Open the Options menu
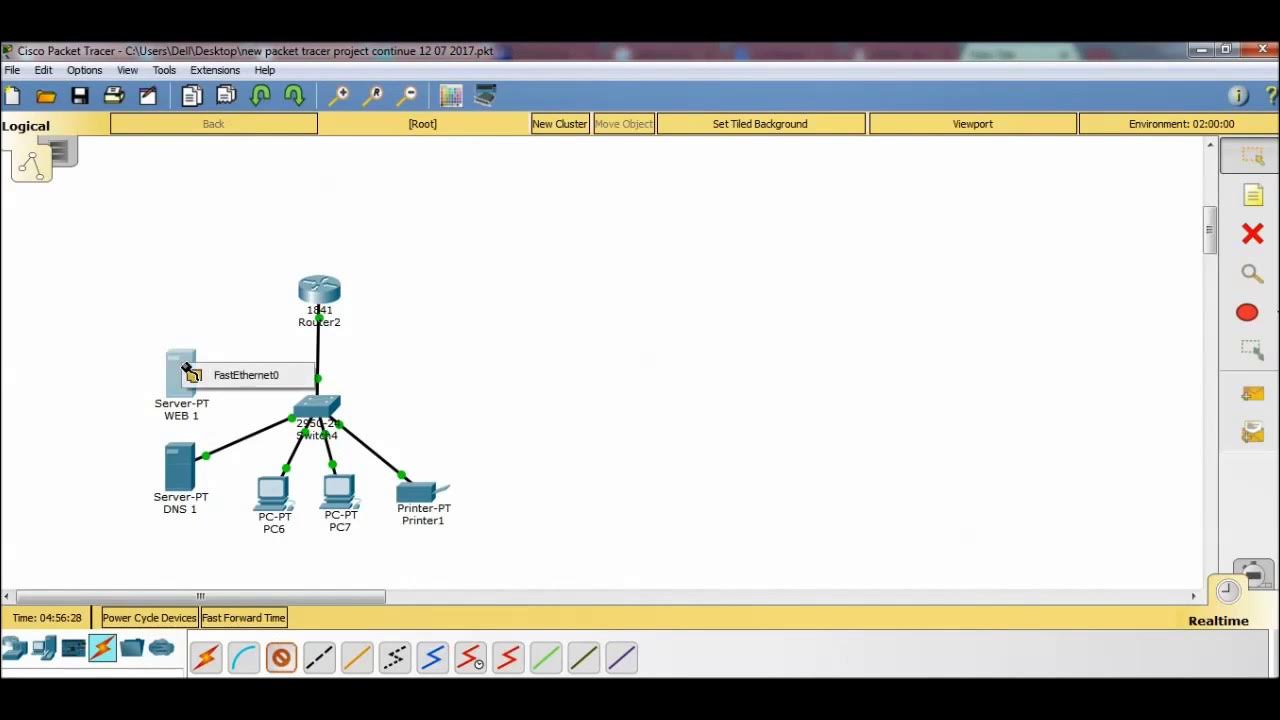This screenshot has height=720, width=1280. (84, 70)
